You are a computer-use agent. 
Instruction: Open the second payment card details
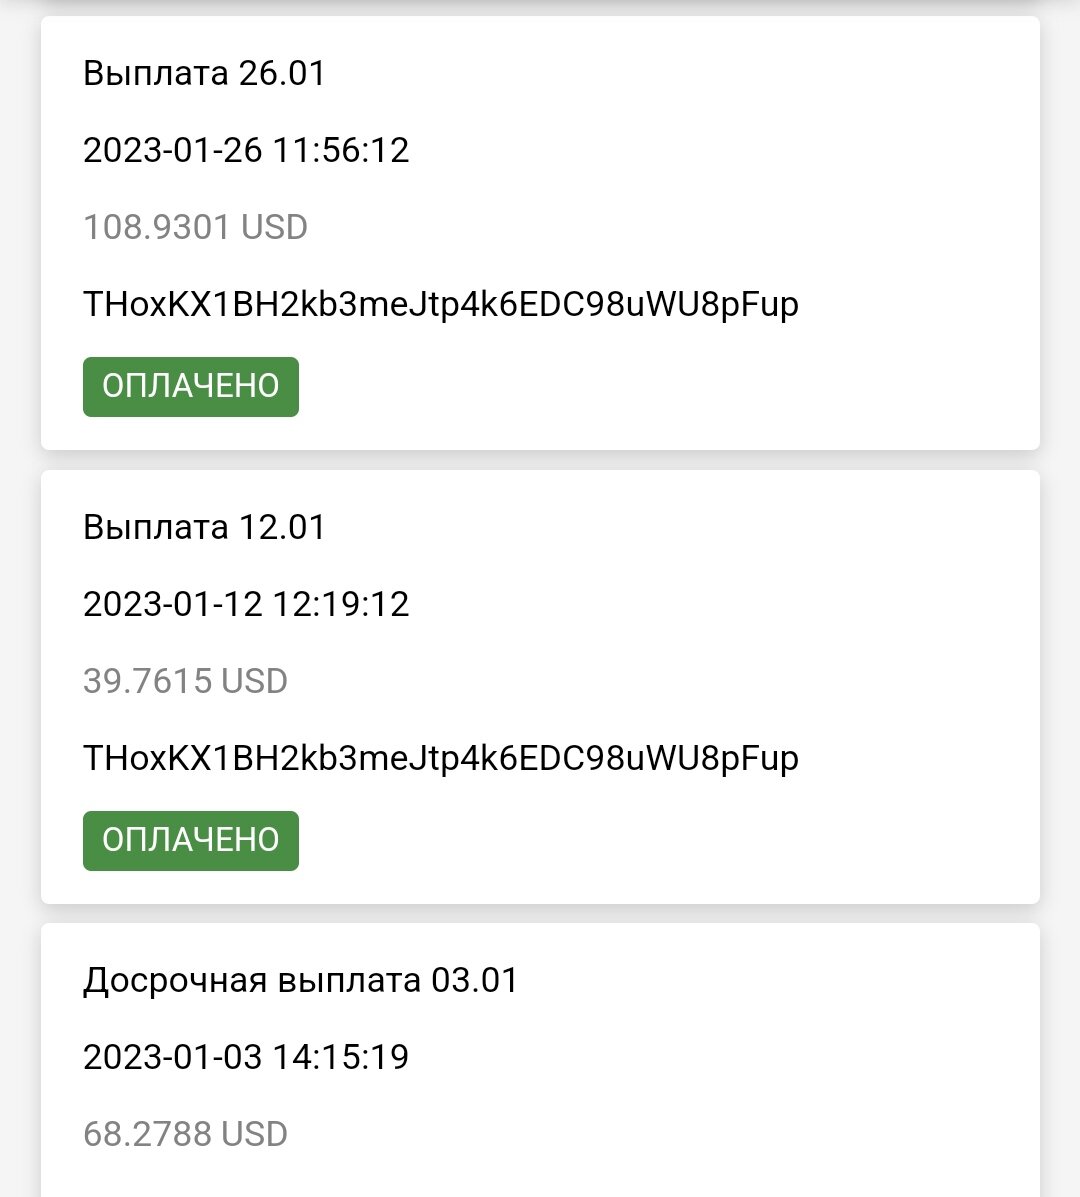tap(540, 683)
